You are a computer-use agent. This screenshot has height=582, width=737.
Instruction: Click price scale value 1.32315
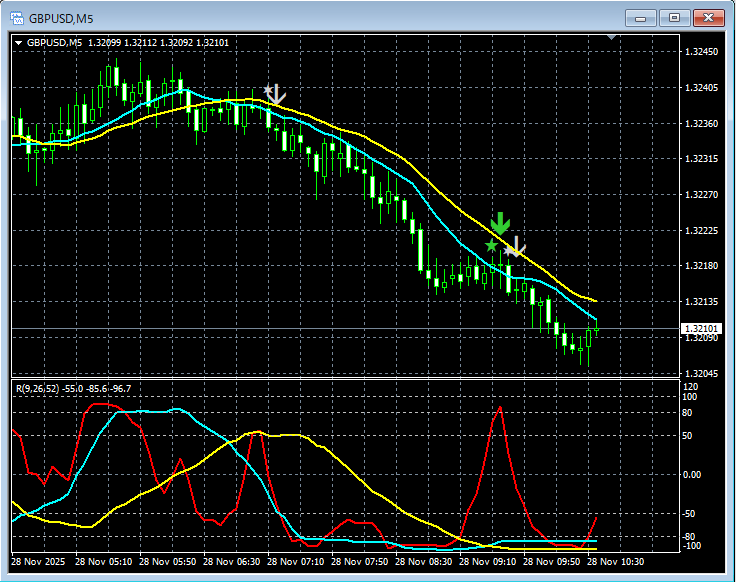(702, 159)
